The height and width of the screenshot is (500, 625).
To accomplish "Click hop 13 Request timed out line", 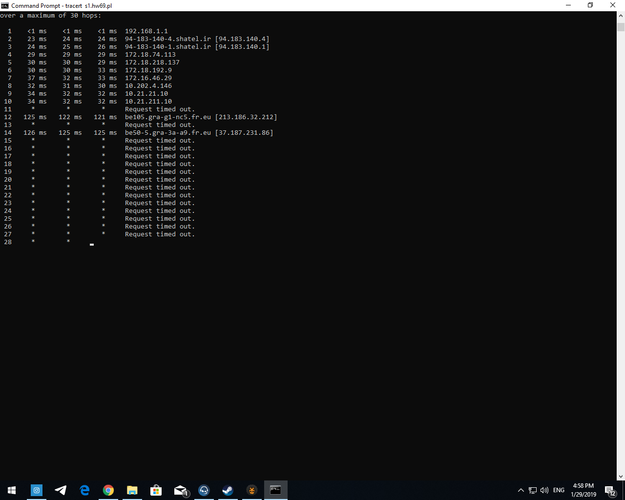I will [x=160, y=125].
